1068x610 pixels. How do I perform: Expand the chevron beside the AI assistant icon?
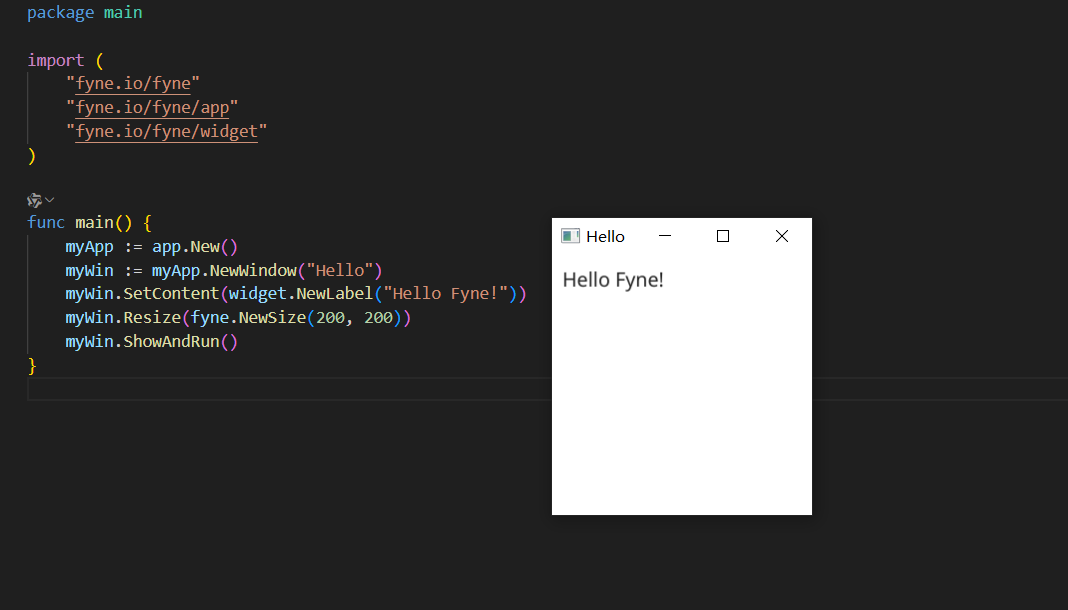[x=50, y=200]
